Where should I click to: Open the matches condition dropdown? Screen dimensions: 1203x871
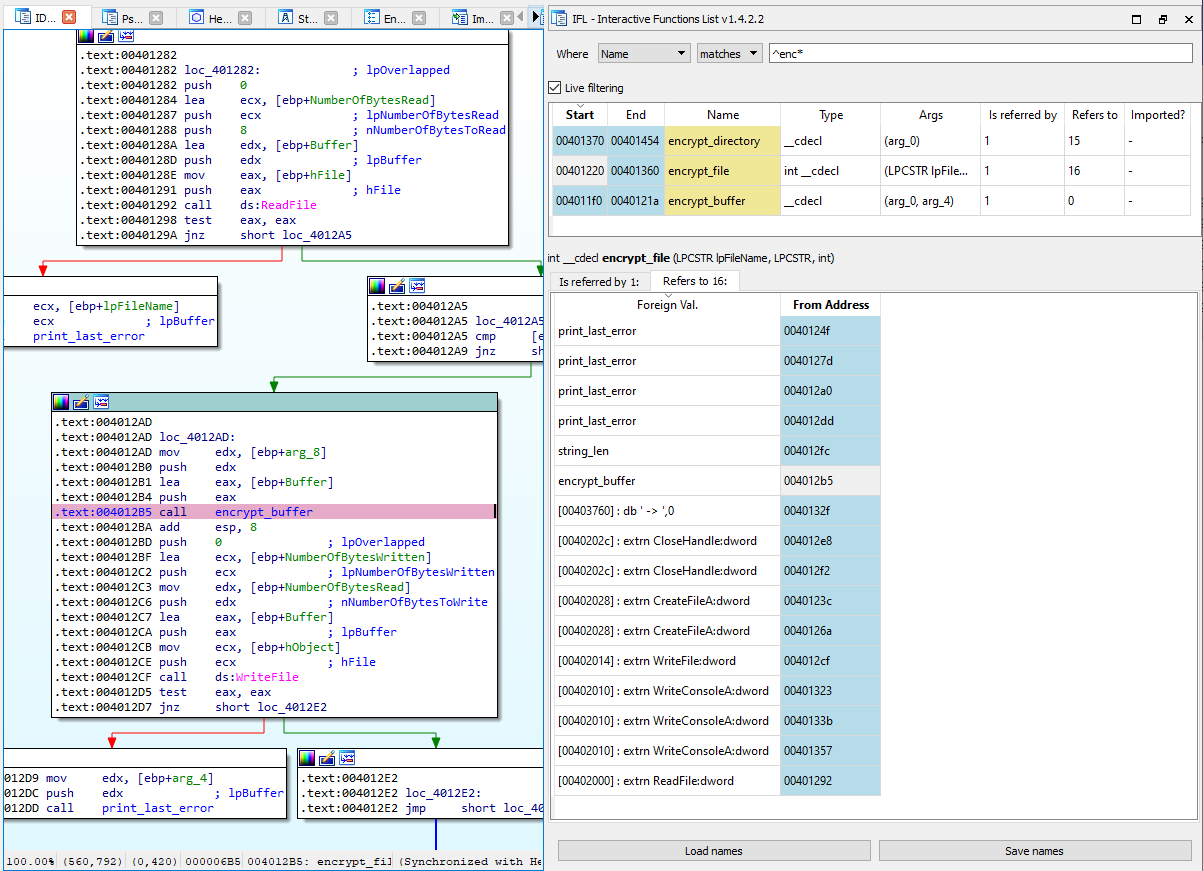(729, 54)
